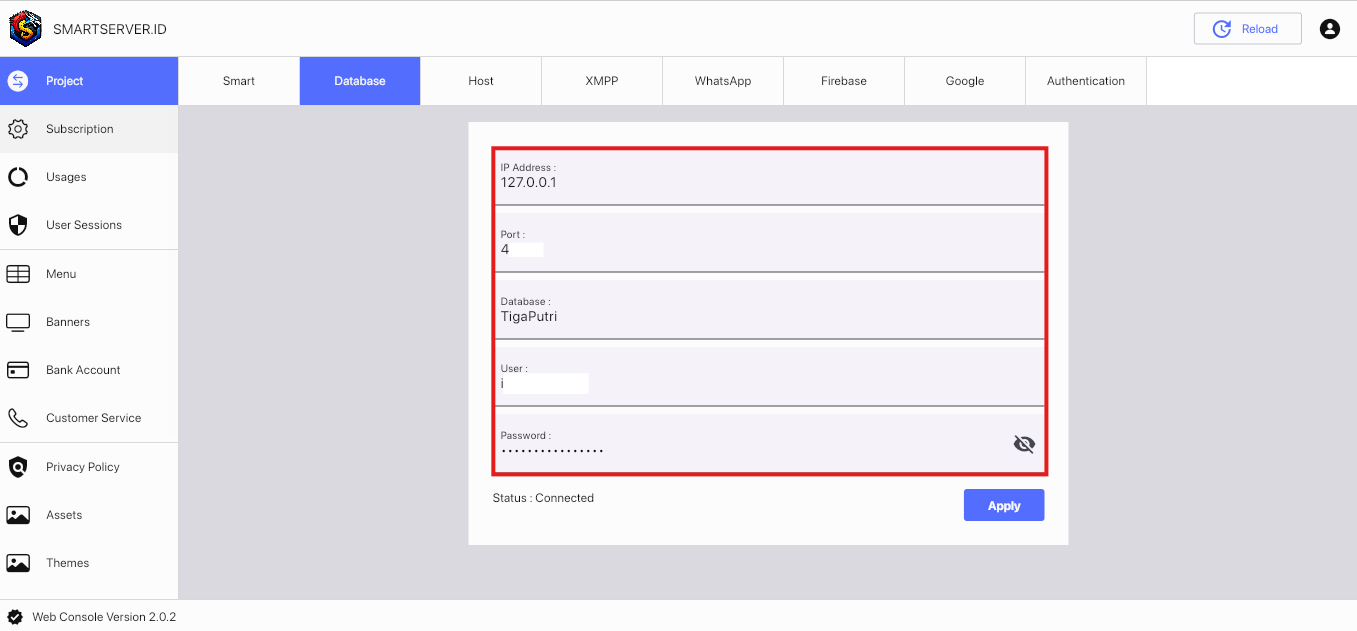Click the SMARTSERVER.ID logo
The image size is (1357, 631).
click(x=25, y=28)
